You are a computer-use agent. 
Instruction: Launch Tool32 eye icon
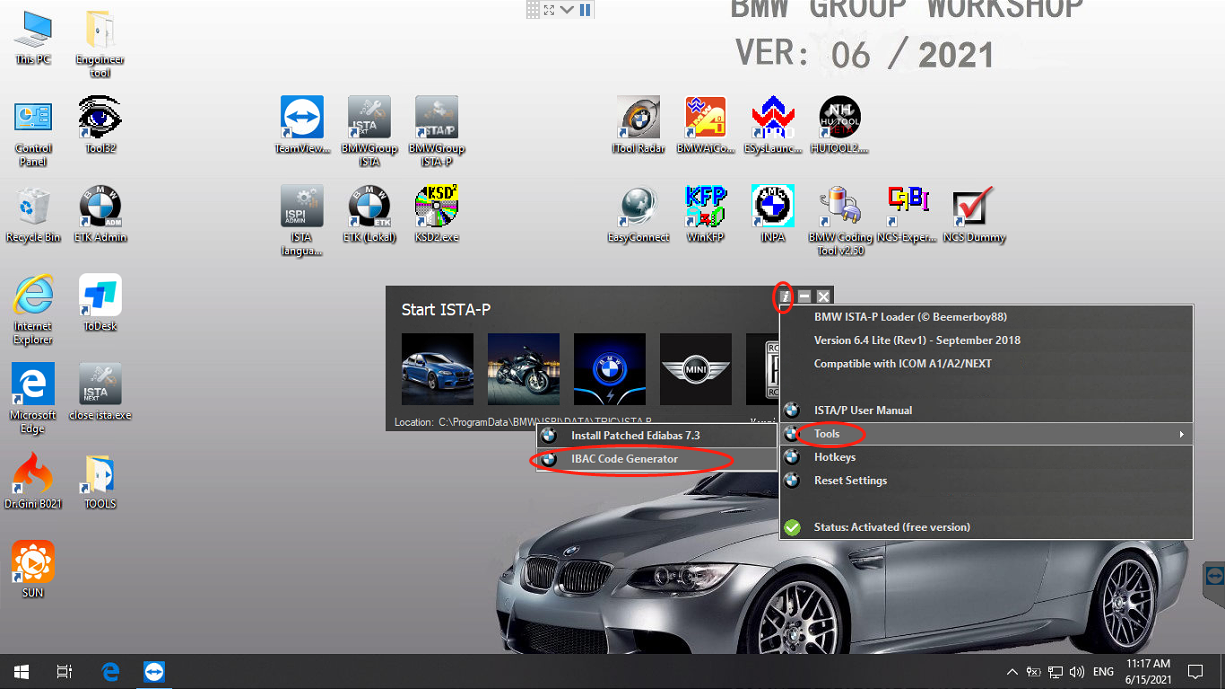point(100,125)
